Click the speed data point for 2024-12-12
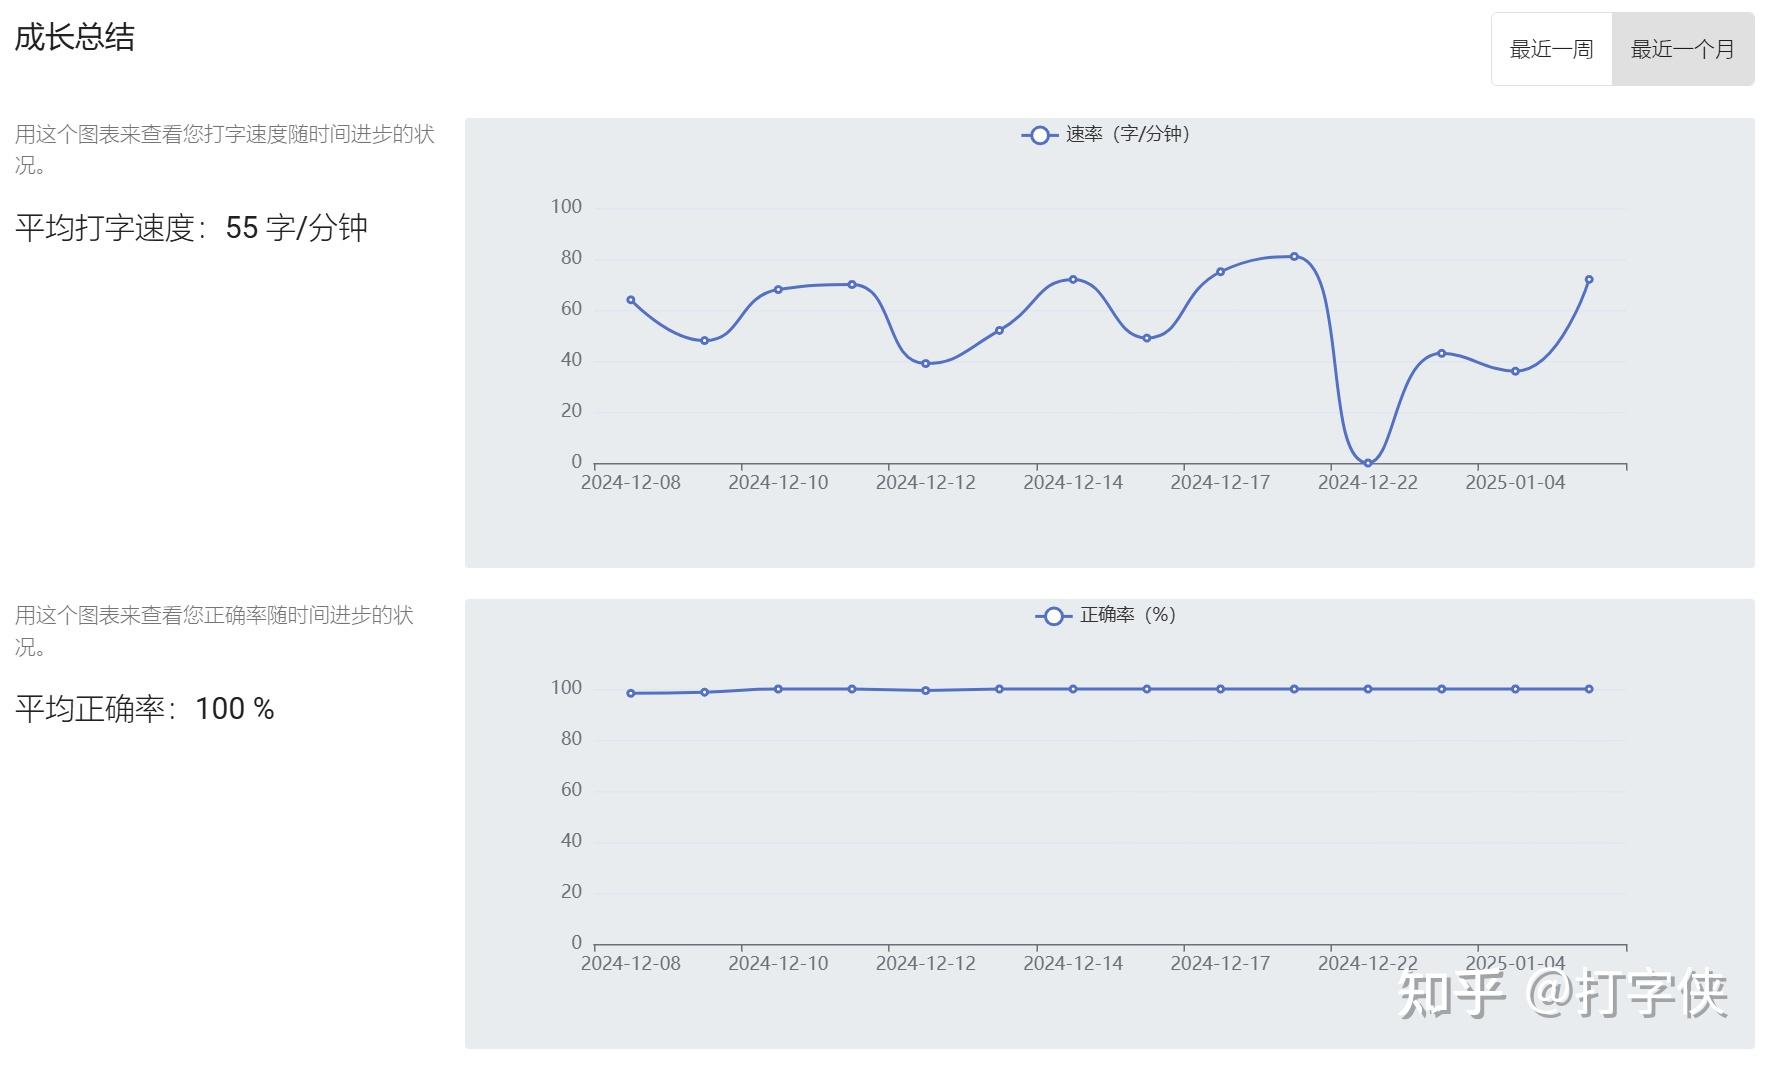This screenshot has width=1773, height=1066. pos(926,364)
